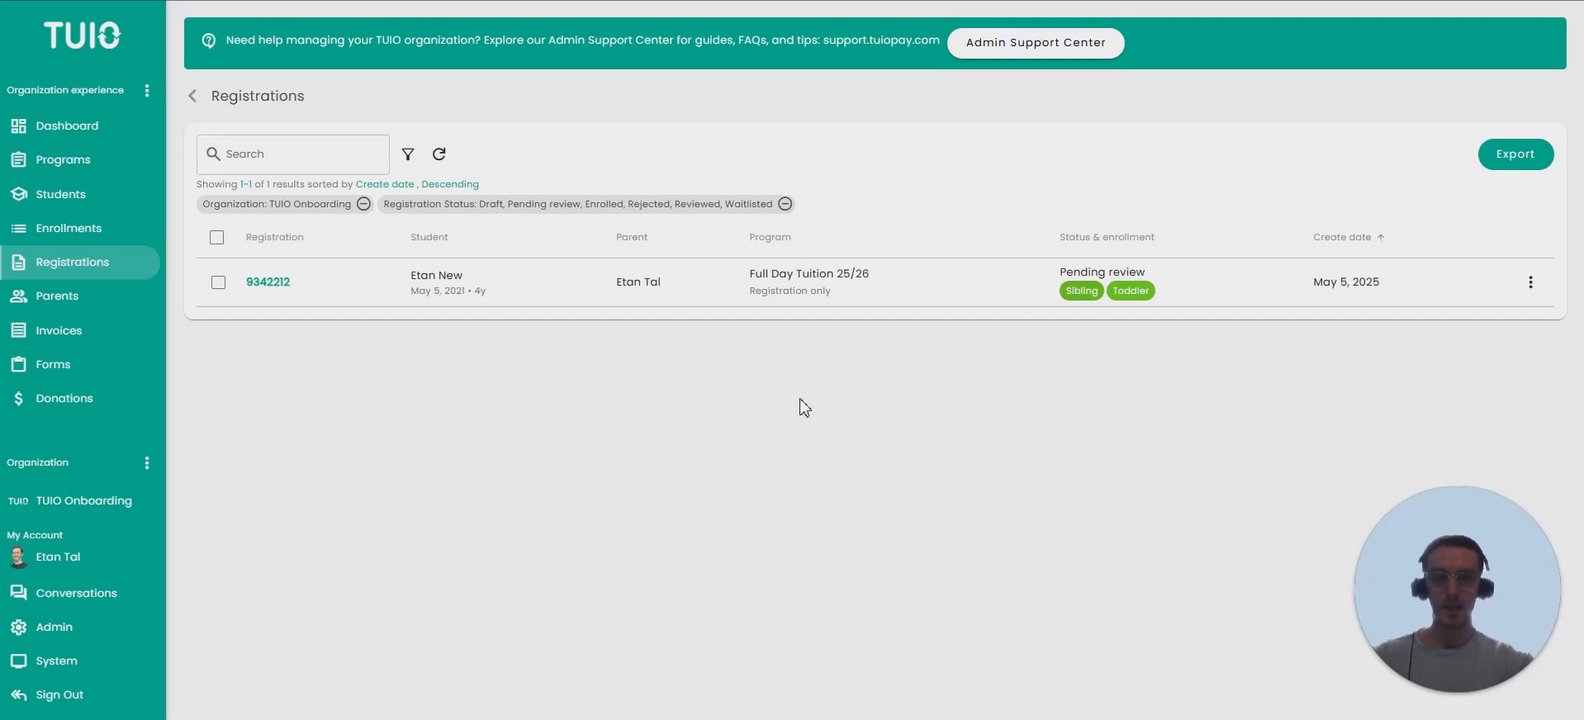Click student name Etan New
The height and width of the screenshot is (720, 1584).
(x=437, y=275)
